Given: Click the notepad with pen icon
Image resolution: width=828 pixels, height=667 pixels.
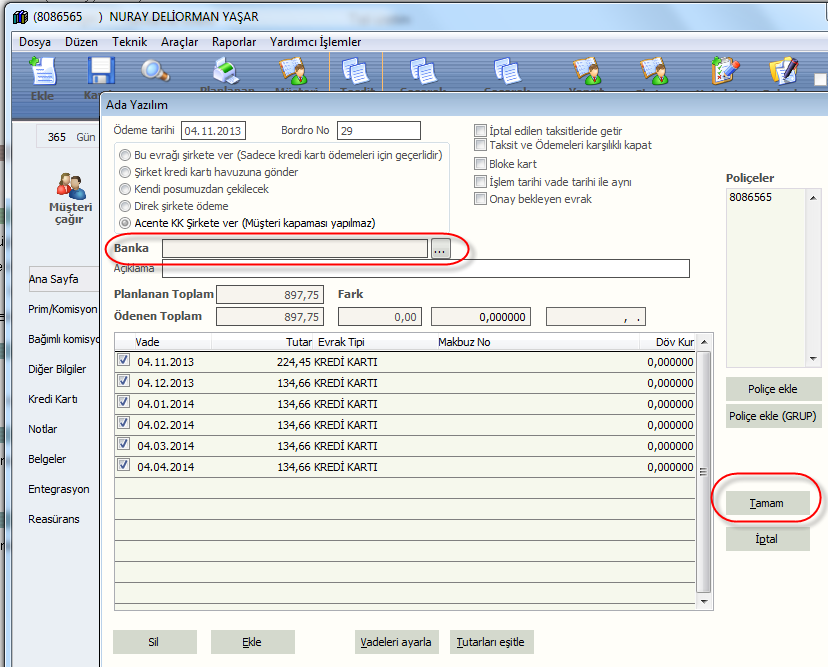Looking at the screenshot, I should [782, 72].
